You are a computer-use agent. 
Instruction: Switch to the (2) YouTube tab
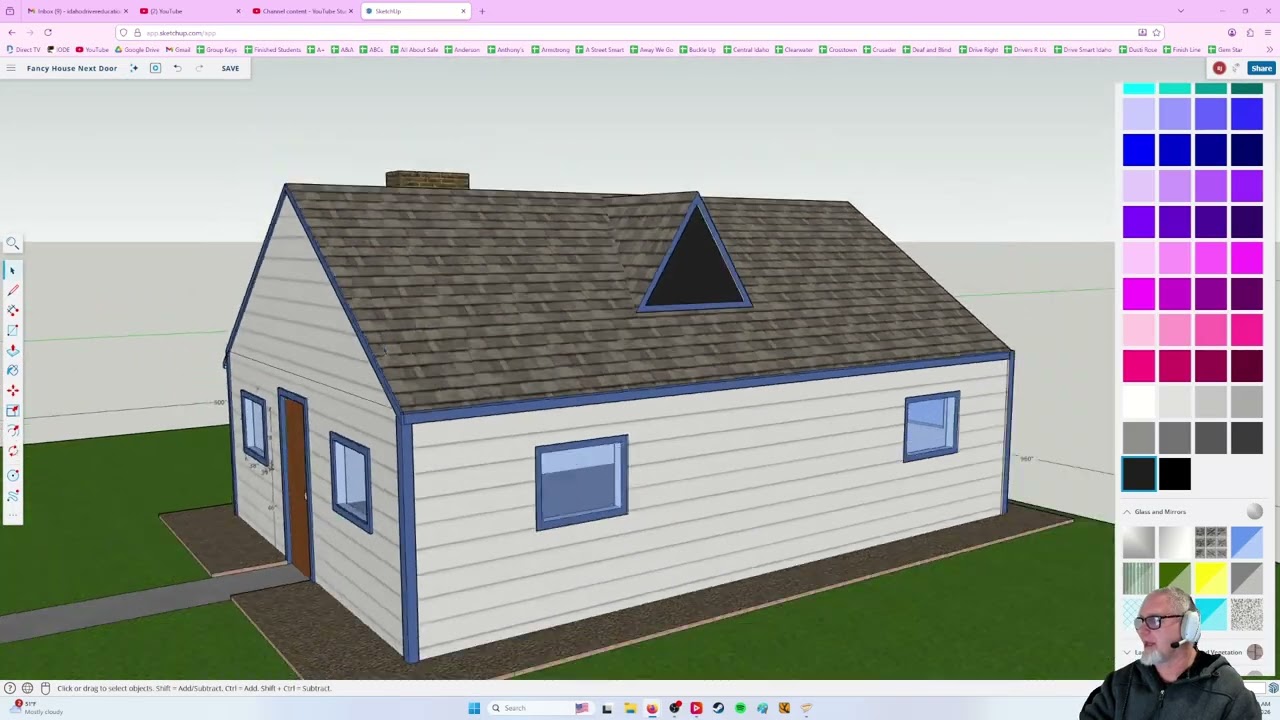click(x=190, y=11)
